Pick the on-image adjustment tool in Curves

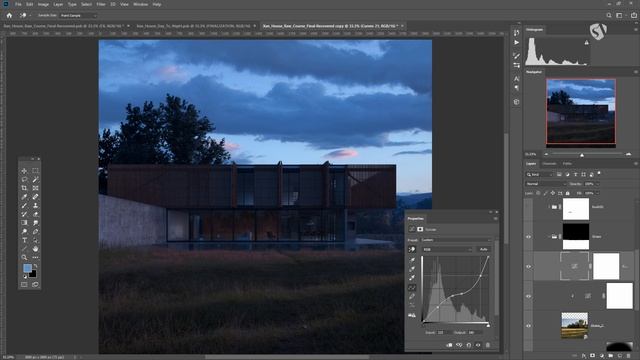point(412,249)
